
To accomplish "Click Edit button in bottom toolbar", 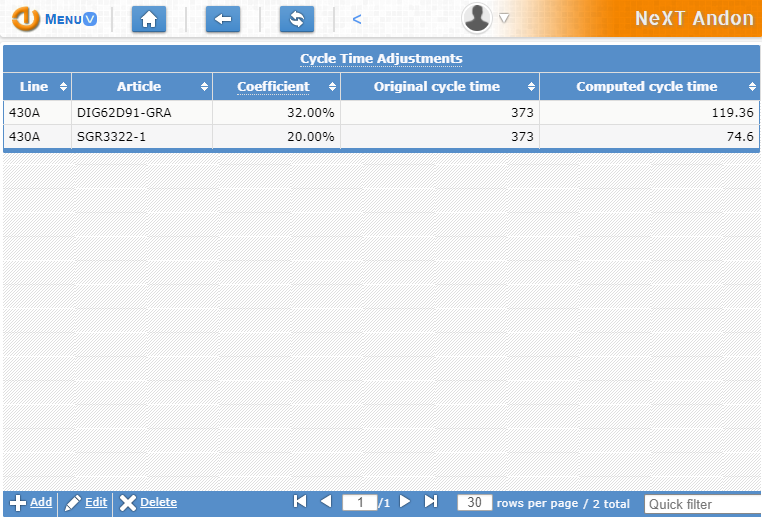I will 86,503.
